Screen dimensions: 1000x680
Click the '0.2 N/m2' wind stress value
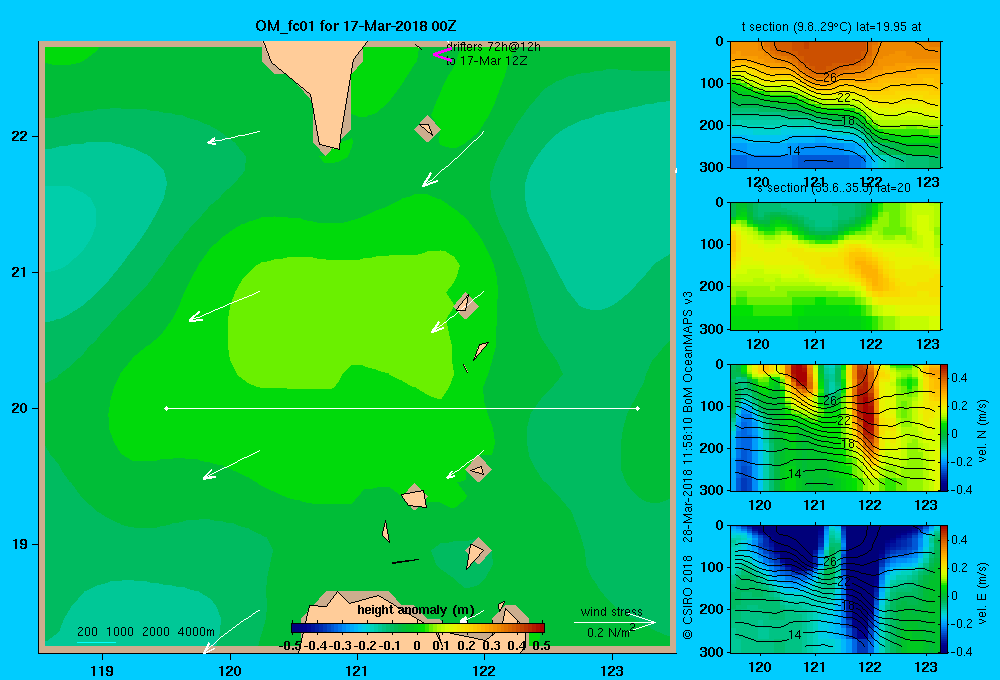click(611, 632)
